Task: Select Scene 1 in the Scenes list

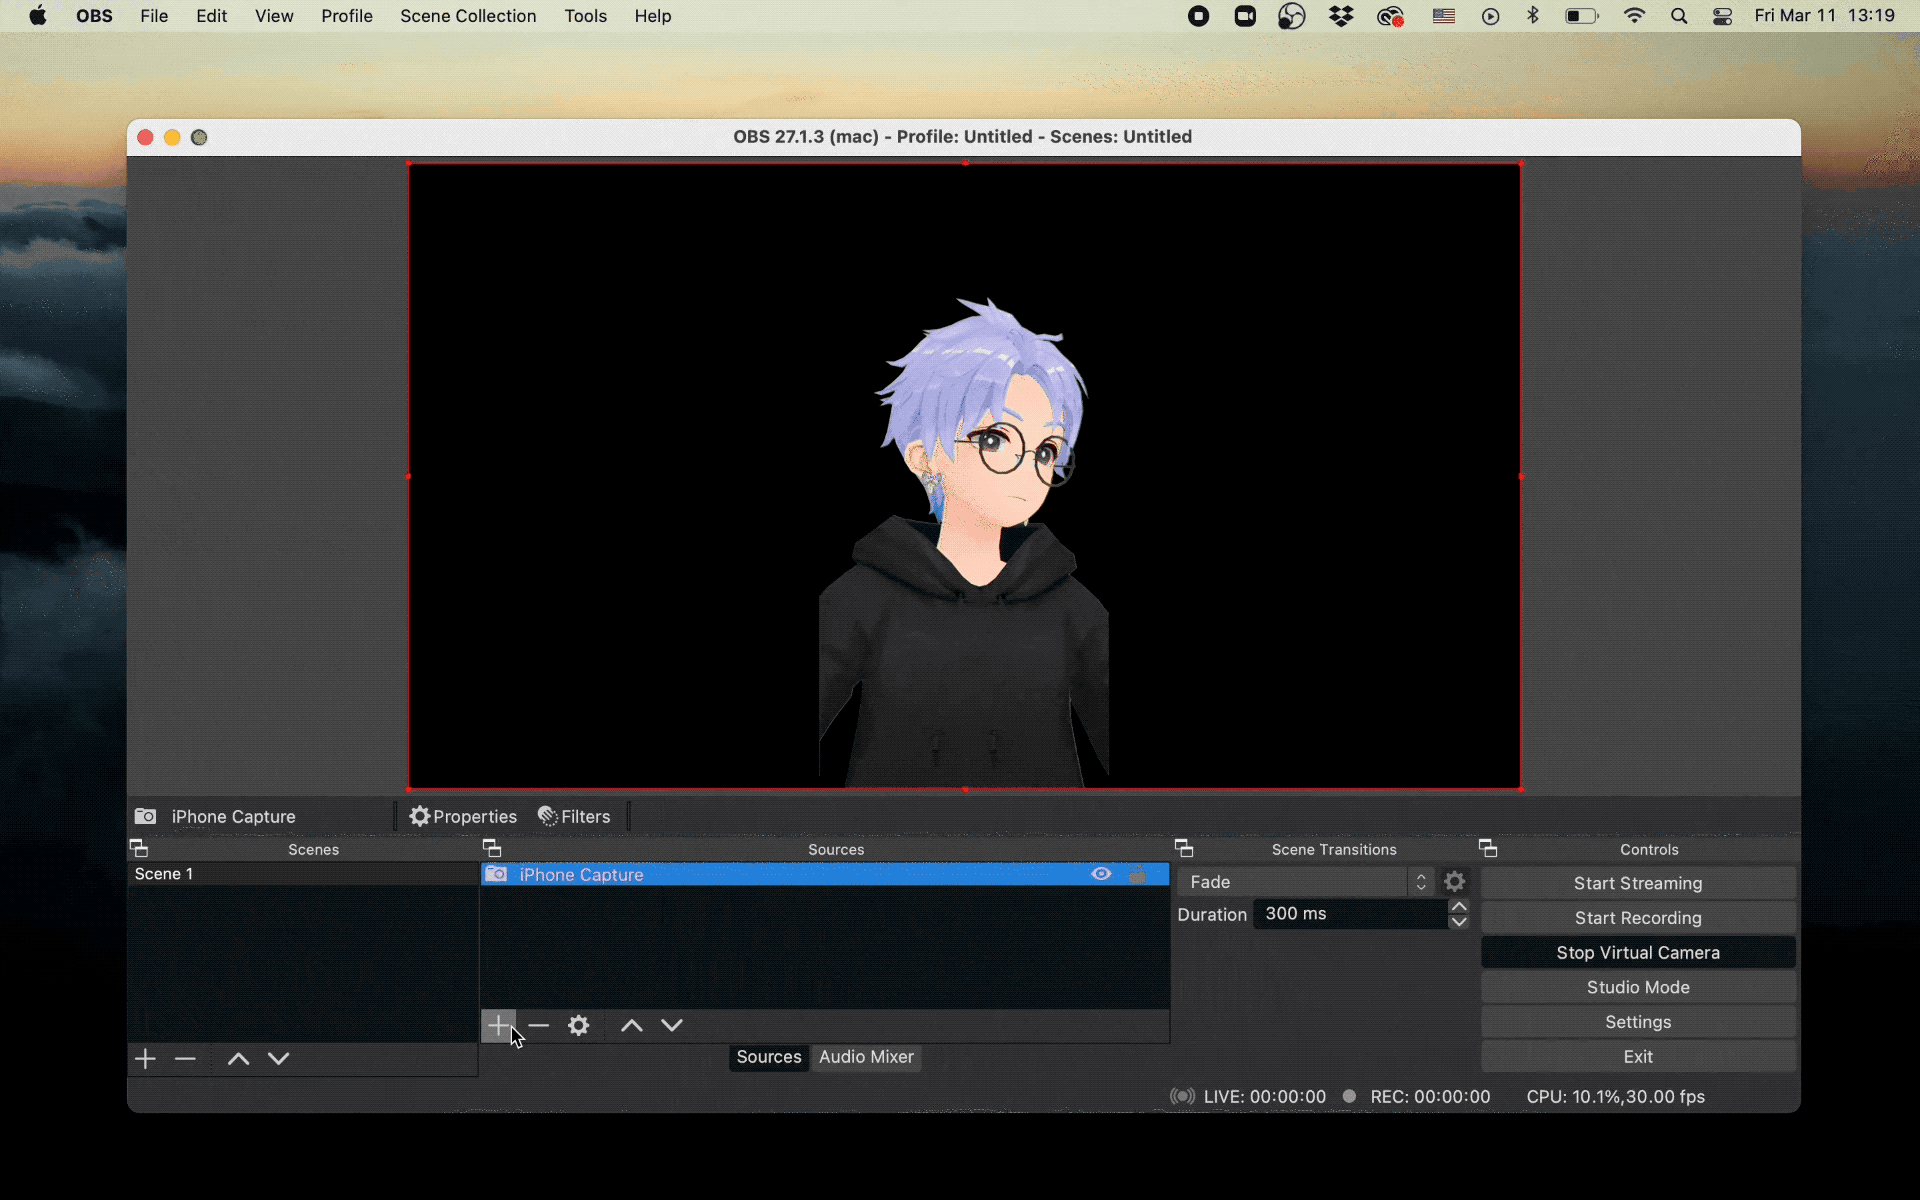Action: coord(163,873)
